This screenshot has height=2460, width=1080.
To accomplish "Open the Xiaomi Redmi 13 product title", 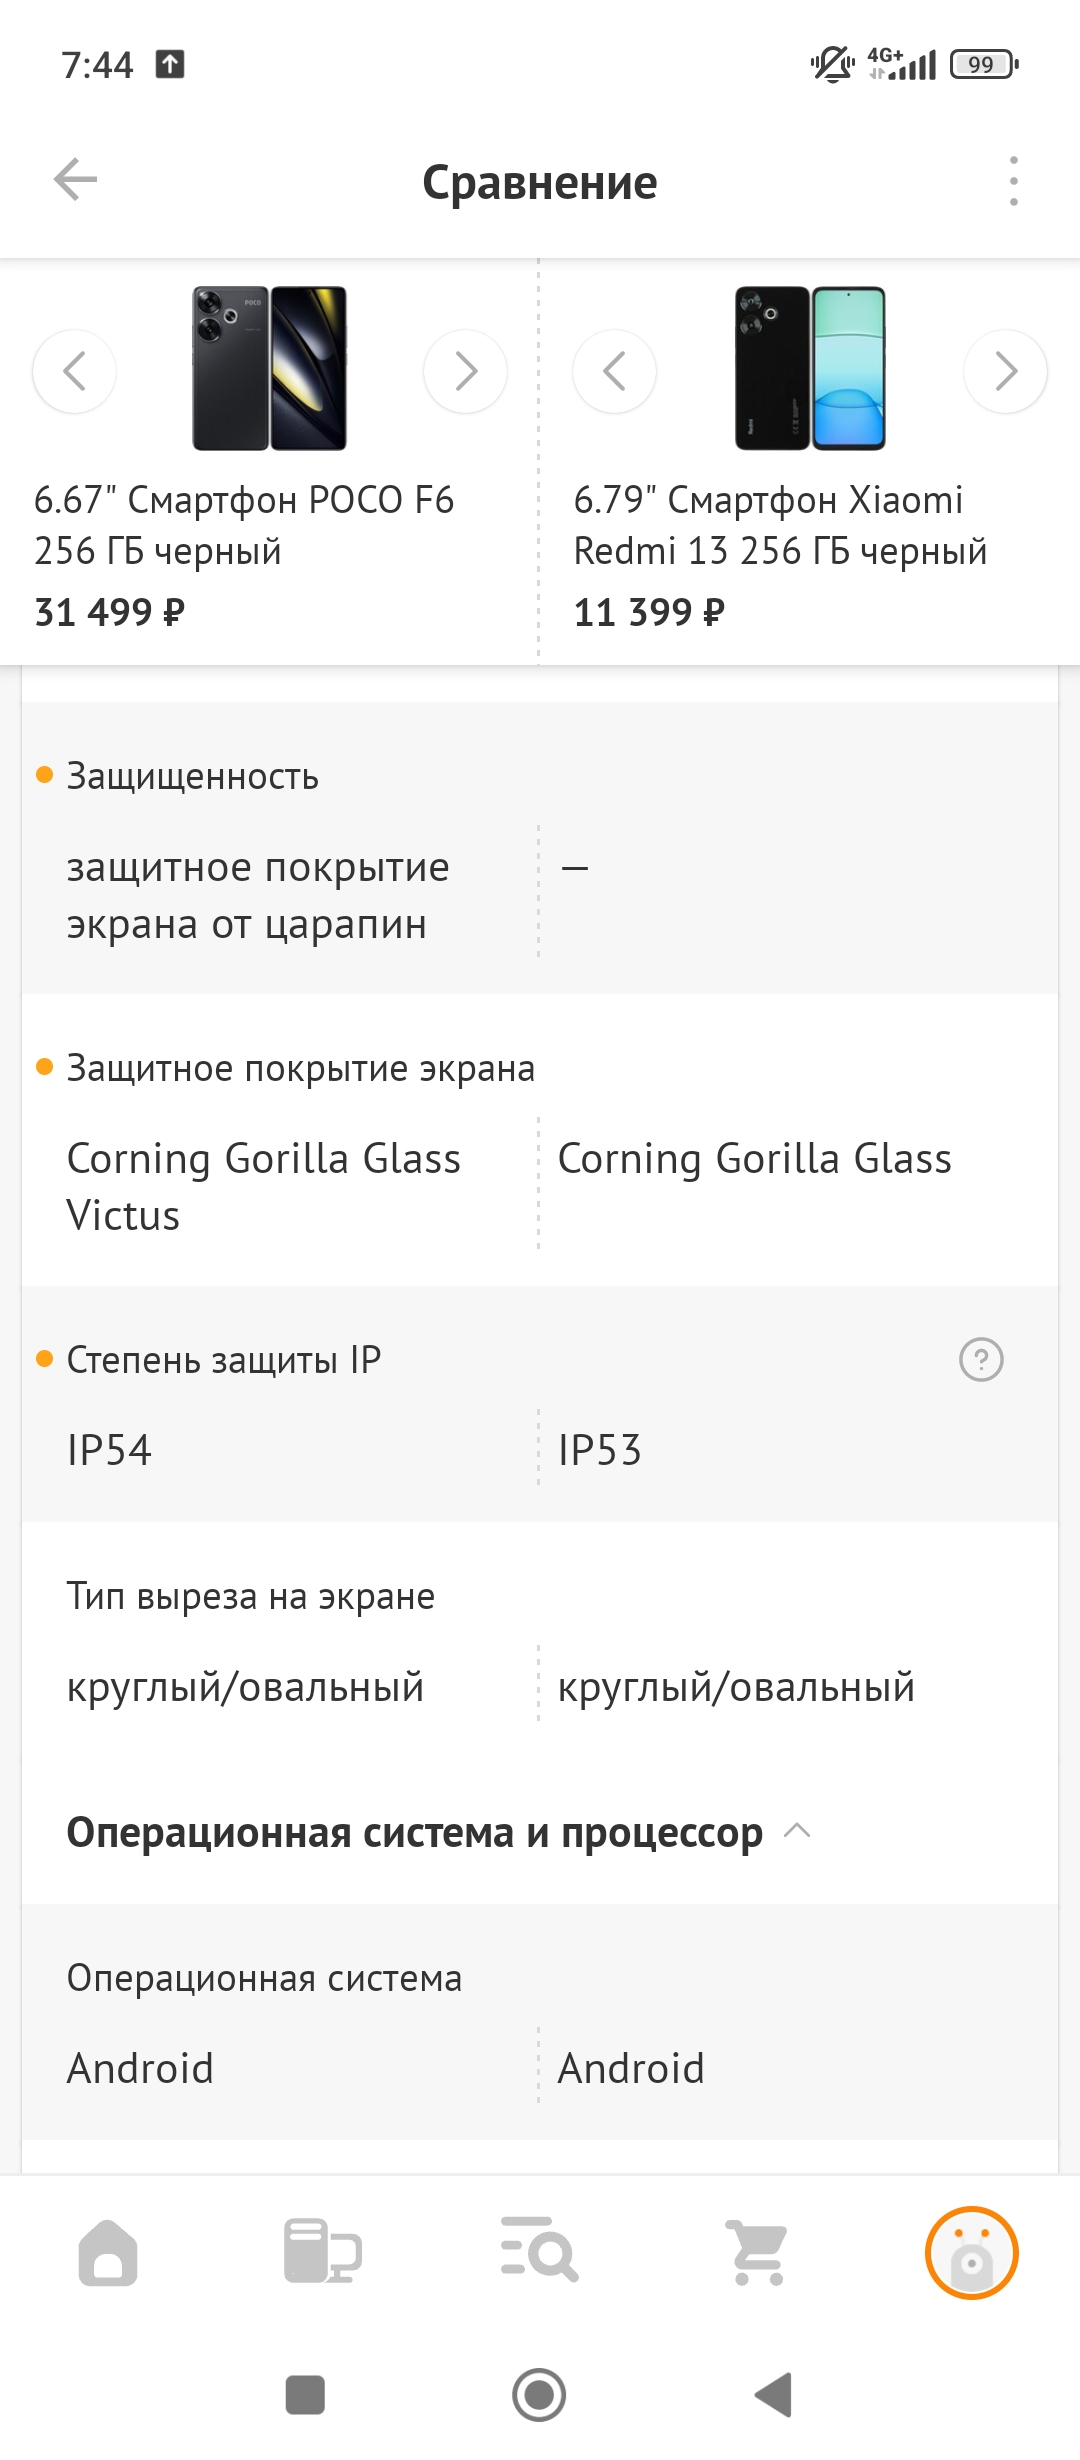I will click(780, 525).
